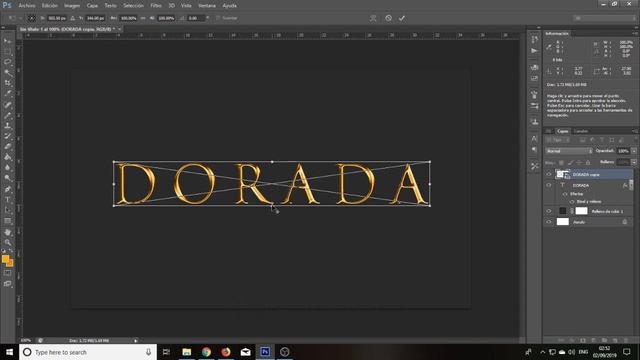Select the Rectangular Marquee tool

[7, 51]
